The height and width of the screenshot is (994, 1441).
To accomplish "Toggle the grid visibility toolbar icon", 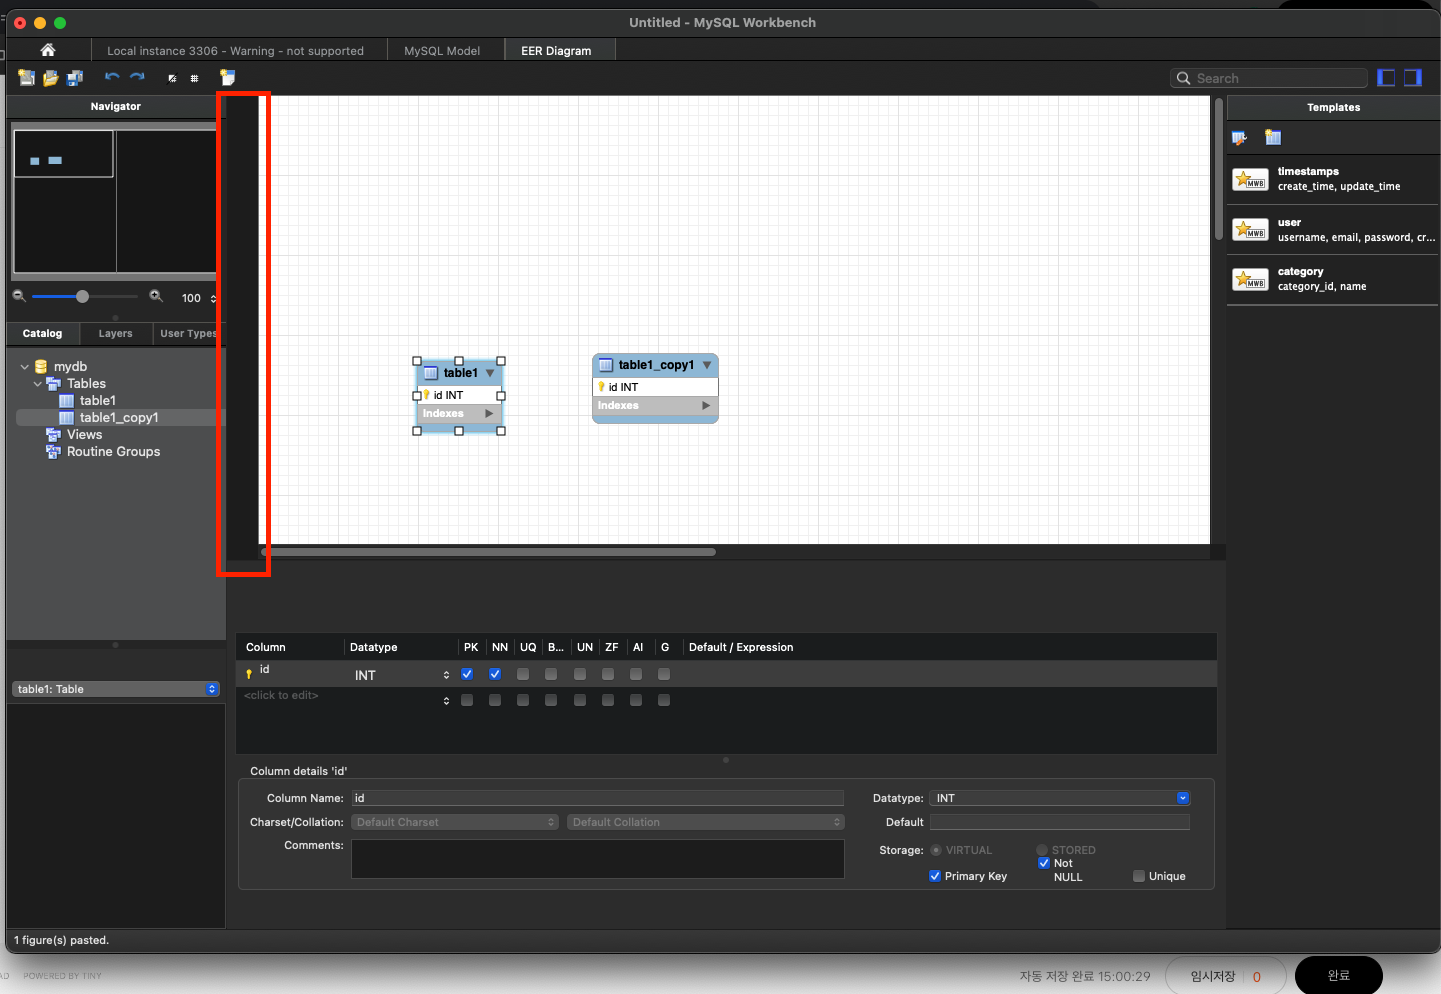I will pos(172,78).
